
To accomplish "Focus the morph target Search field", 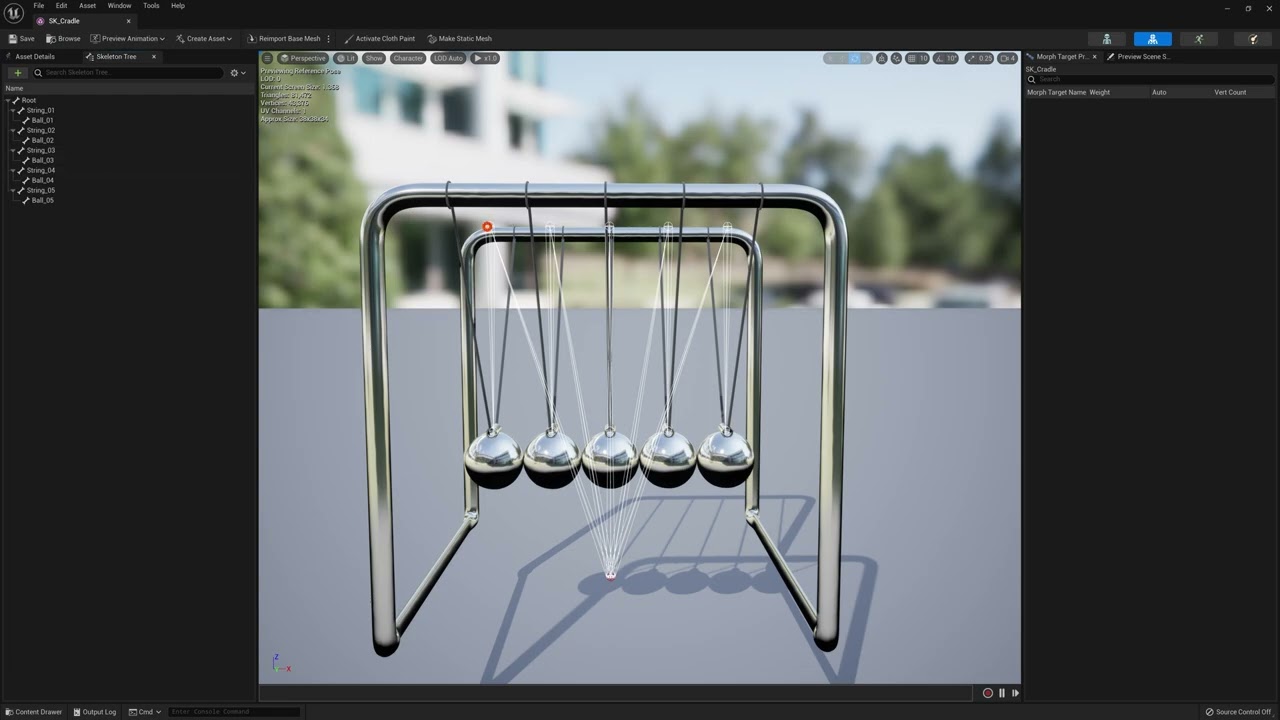I will pyautogui.click(x=1150, y=79).
